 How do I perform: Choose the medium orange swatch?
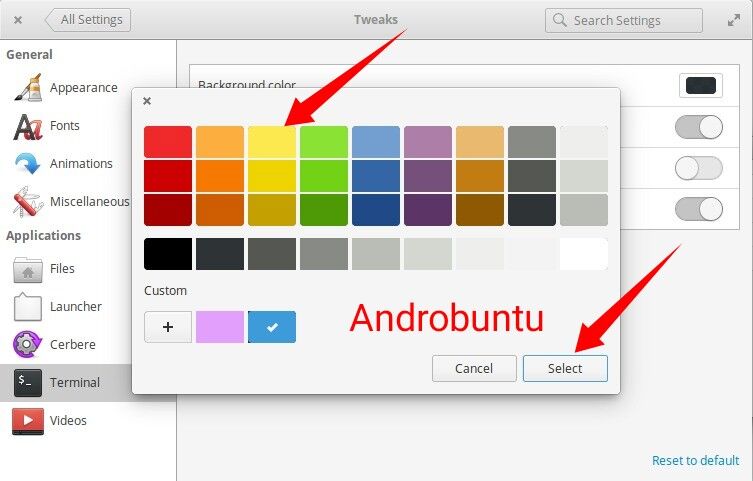[x=220, y=176]
